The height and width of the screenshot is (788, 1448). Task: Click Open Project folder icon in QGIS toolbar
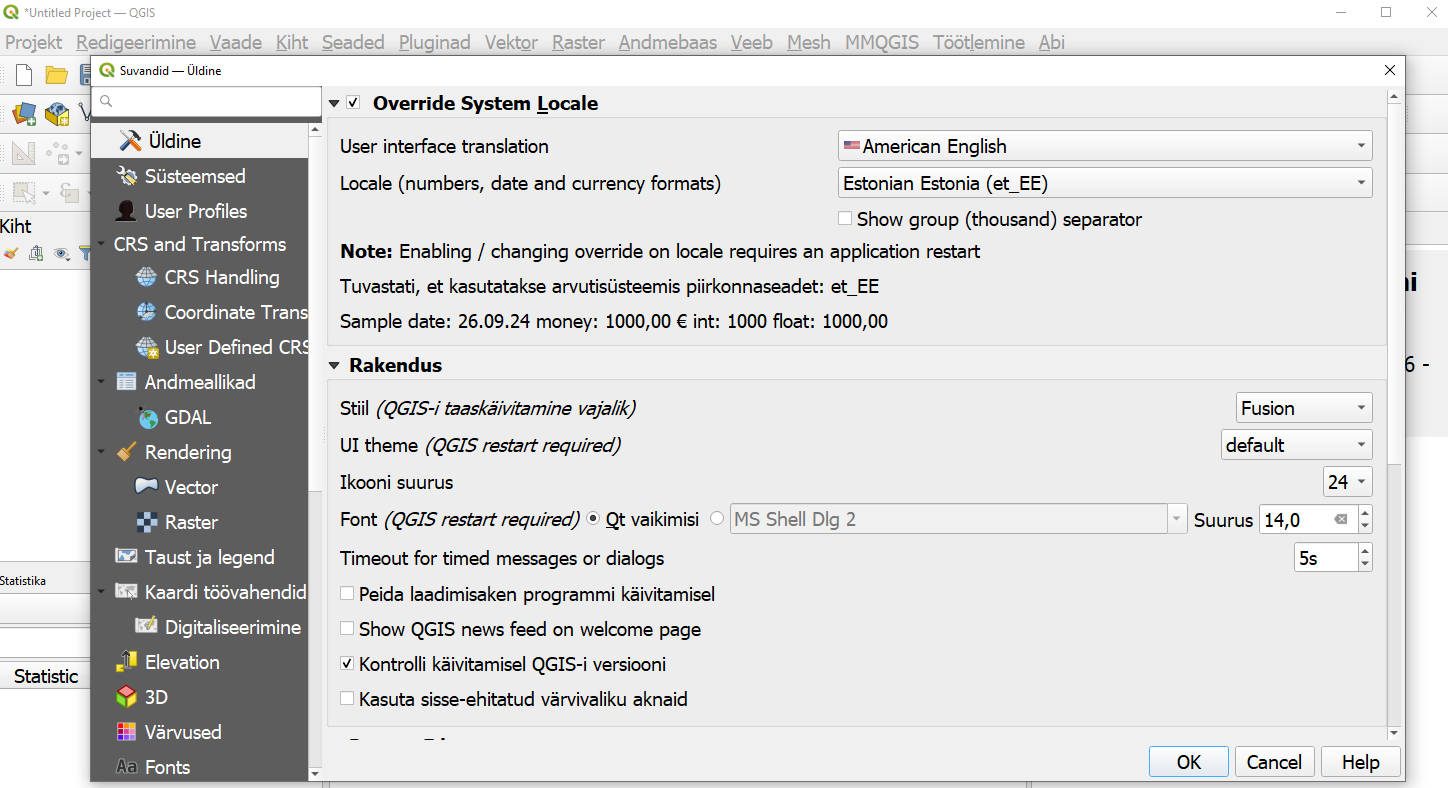coord(56,74)
